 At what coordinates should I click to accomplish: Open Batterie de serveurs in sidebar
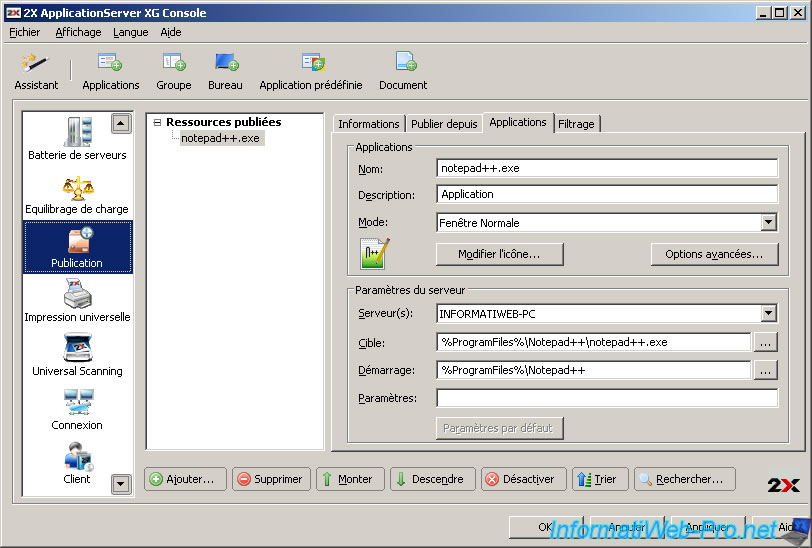(77, 139)
